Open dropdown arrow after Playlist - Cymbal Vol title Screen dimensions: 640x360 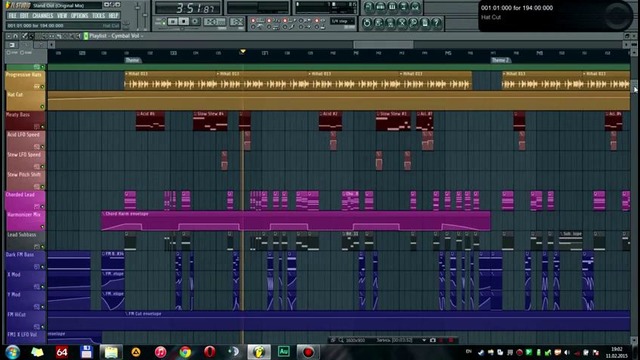pyautogui.click(x=142, y=36)
